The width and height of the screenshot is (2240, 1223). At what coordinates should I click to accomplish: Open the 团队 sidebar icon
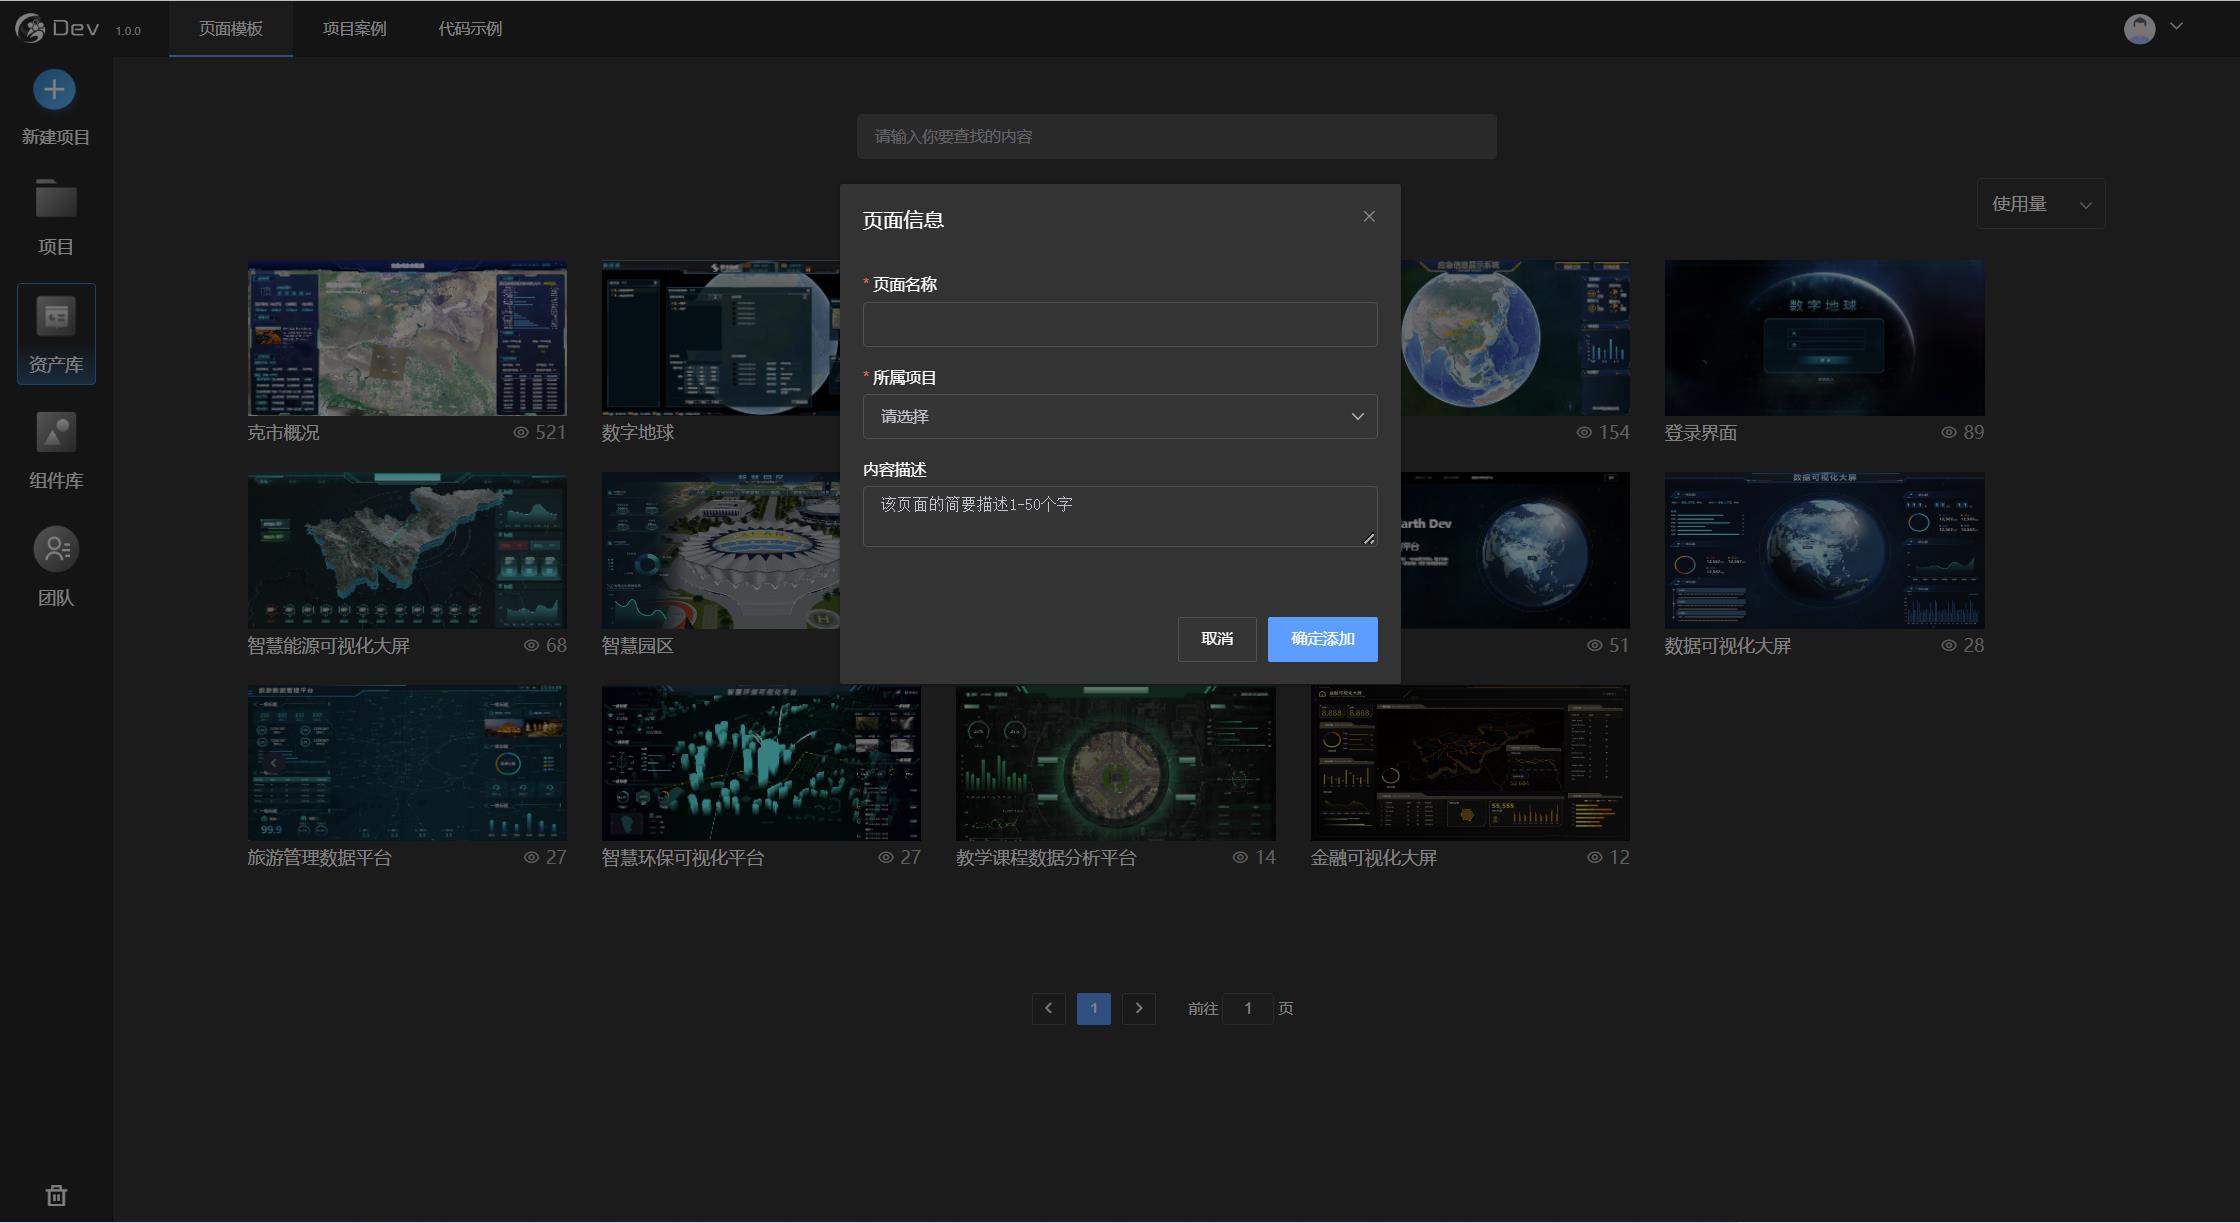(56, 549)
